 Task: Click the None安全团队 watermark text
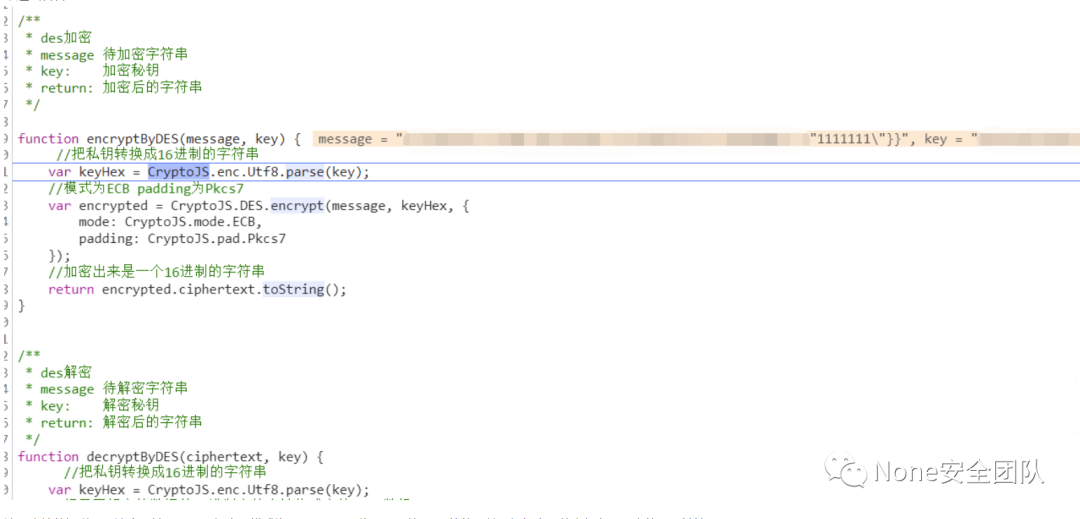pos(959,471)
